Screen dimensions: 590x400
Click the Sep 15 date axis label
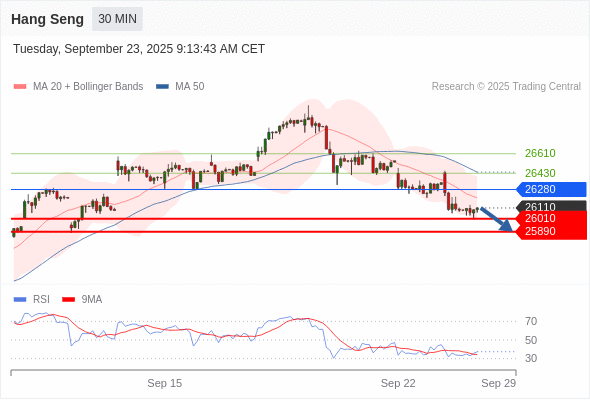(164, 383)
